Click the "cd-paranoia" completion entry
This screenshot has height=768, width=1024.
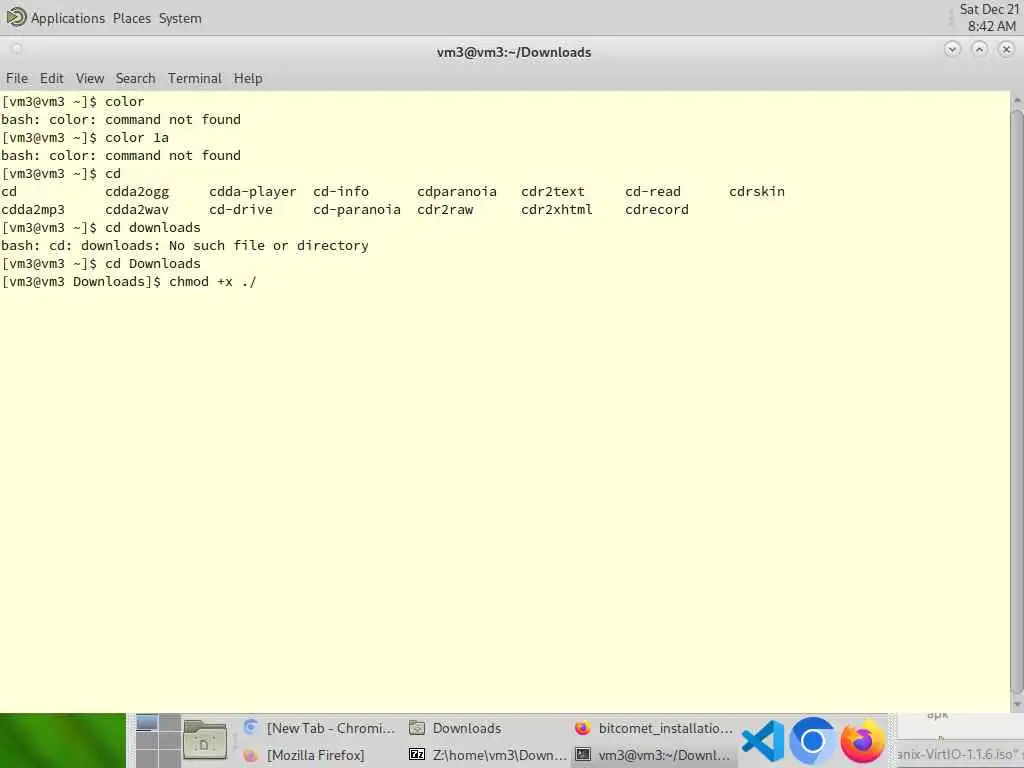[357, 210]
